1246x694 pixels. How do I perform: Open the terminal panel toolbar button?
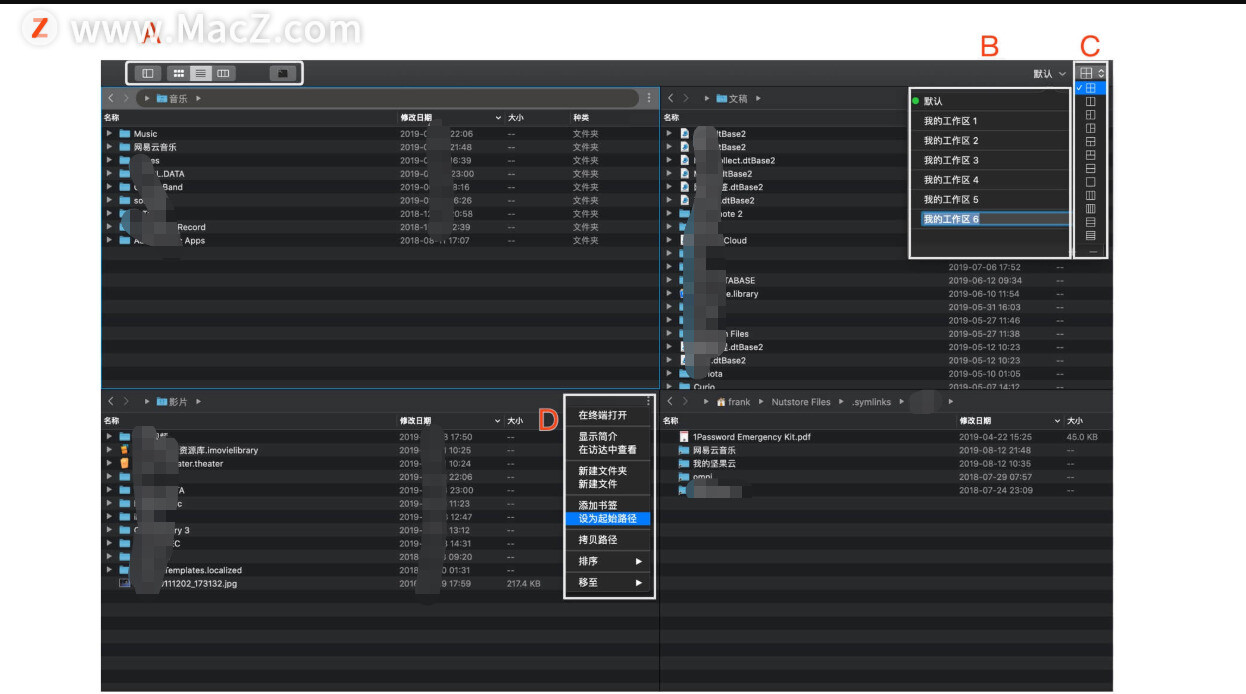[x=283, y=73]
